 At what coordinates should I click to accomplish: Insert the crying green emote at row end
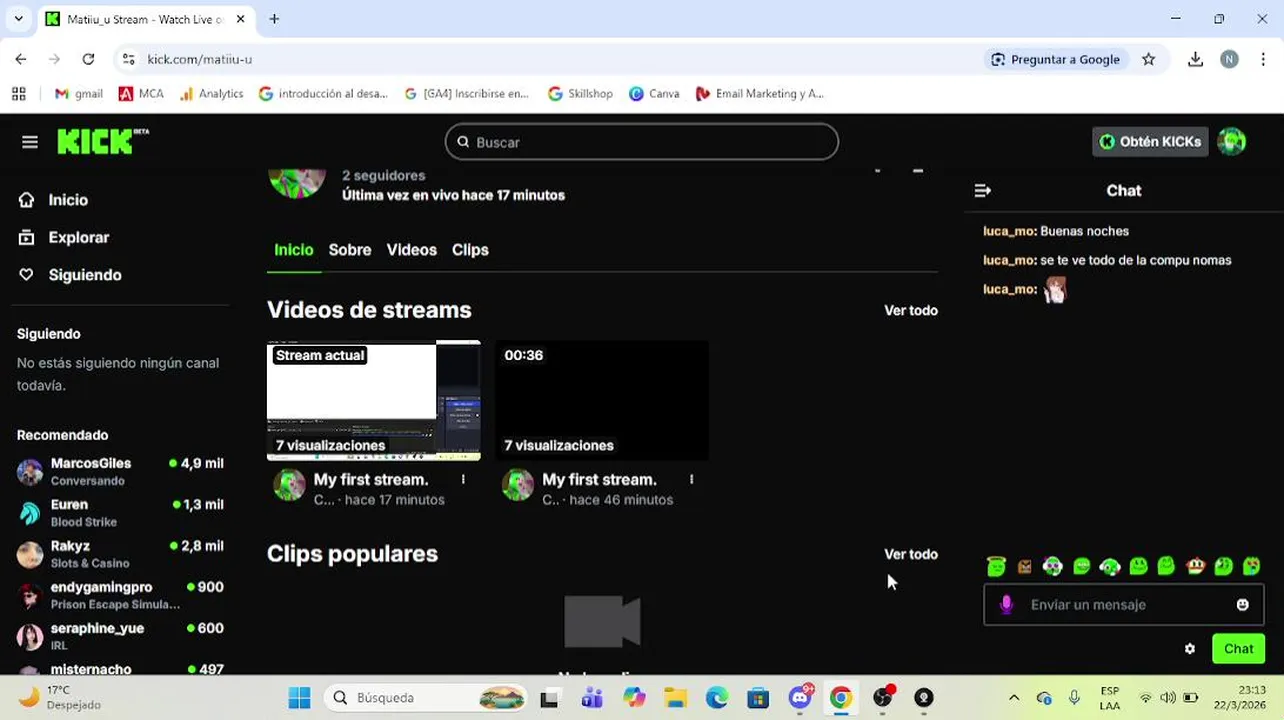click(x=1251, y=567)
